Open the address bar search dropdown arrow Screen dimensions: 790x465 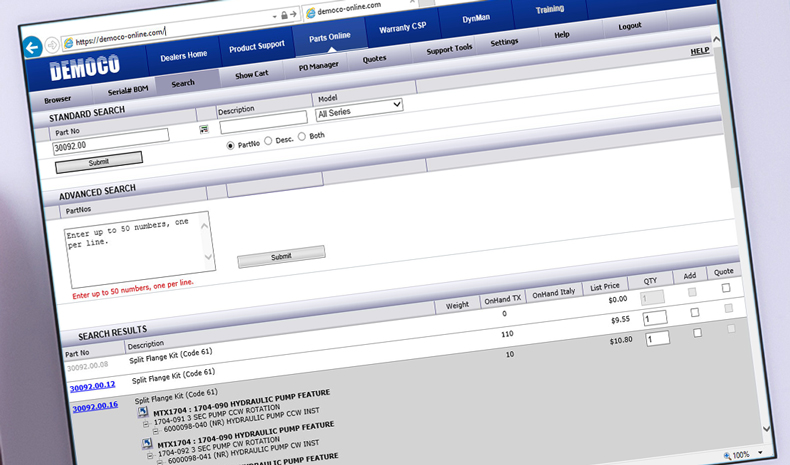(x=273, y=18)
